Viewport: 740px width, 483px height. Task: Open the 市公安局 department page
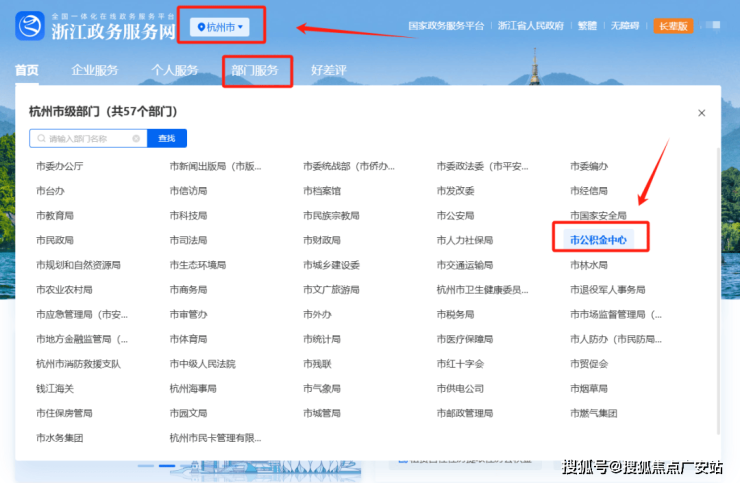click(x=456, y=215)
